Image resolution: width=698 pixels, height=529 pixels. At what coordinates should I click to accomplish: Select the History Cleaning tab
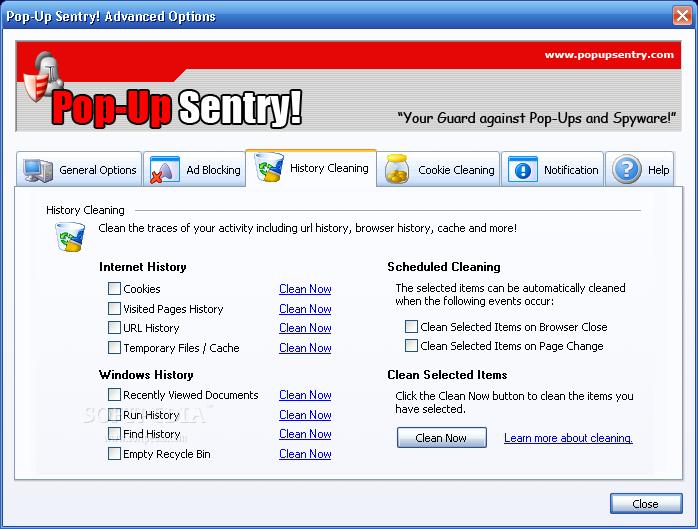[311, 168]
